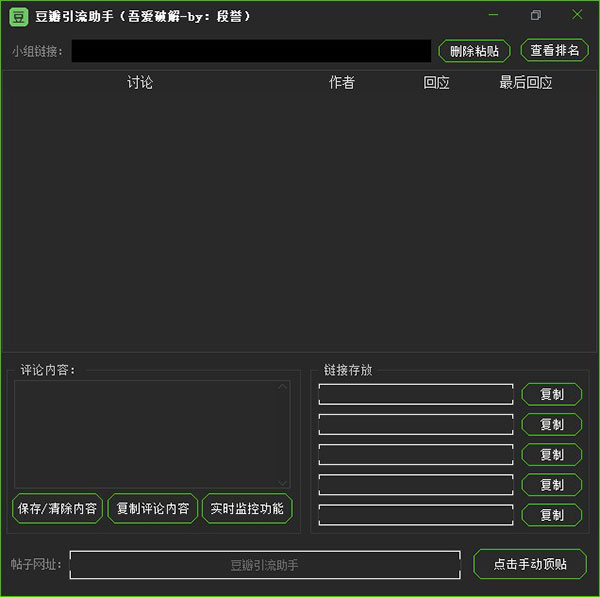
Task: Click the 小组链接 label
Action: coord(37,51)
